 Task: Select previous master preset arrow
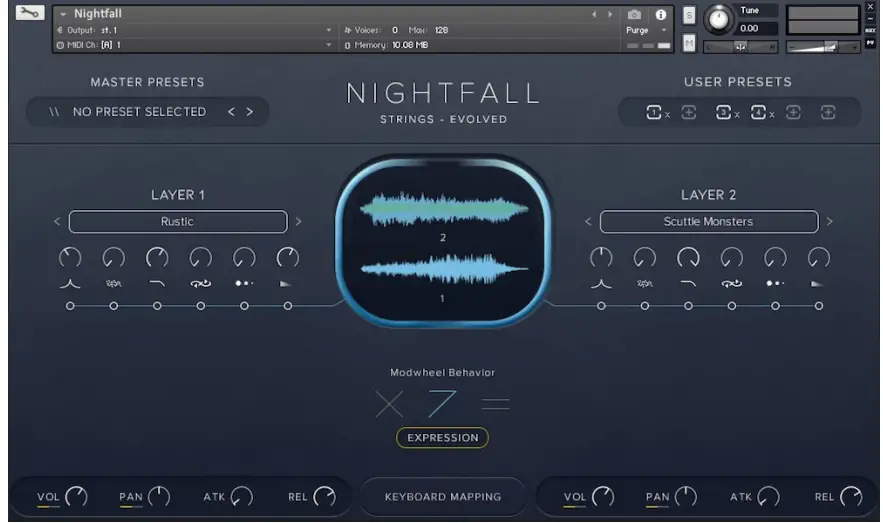click(x=231, y=112)
